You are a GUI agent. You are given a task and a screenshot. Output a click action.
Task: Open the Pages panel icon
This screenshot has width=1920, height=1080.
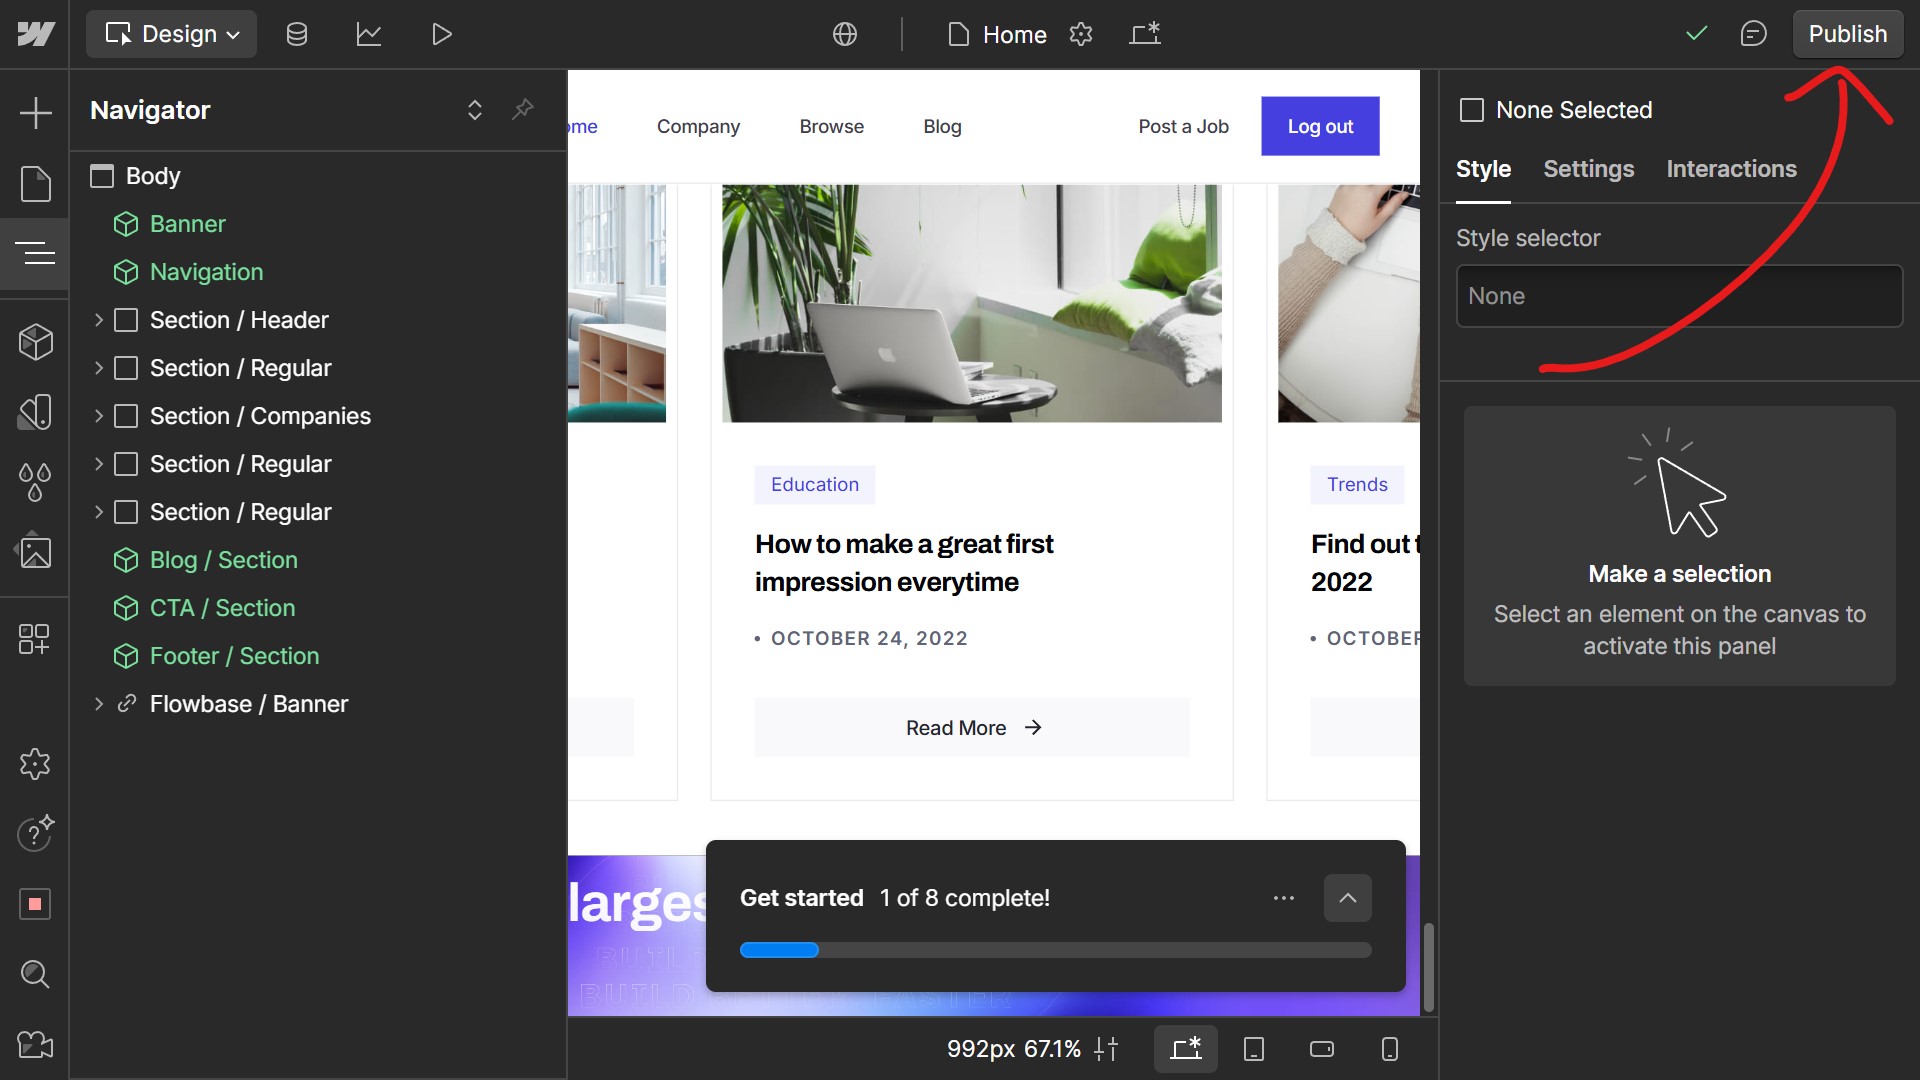click(35, 184)
